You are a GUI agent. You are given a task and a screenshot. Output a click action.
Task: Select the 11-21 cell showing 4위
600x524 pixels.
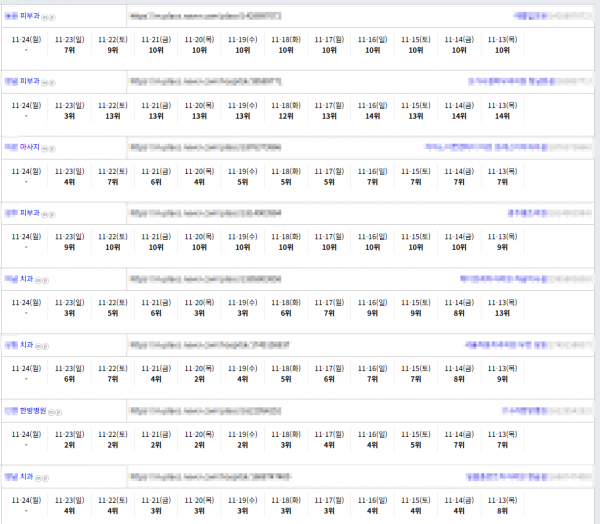click(156, 374)
